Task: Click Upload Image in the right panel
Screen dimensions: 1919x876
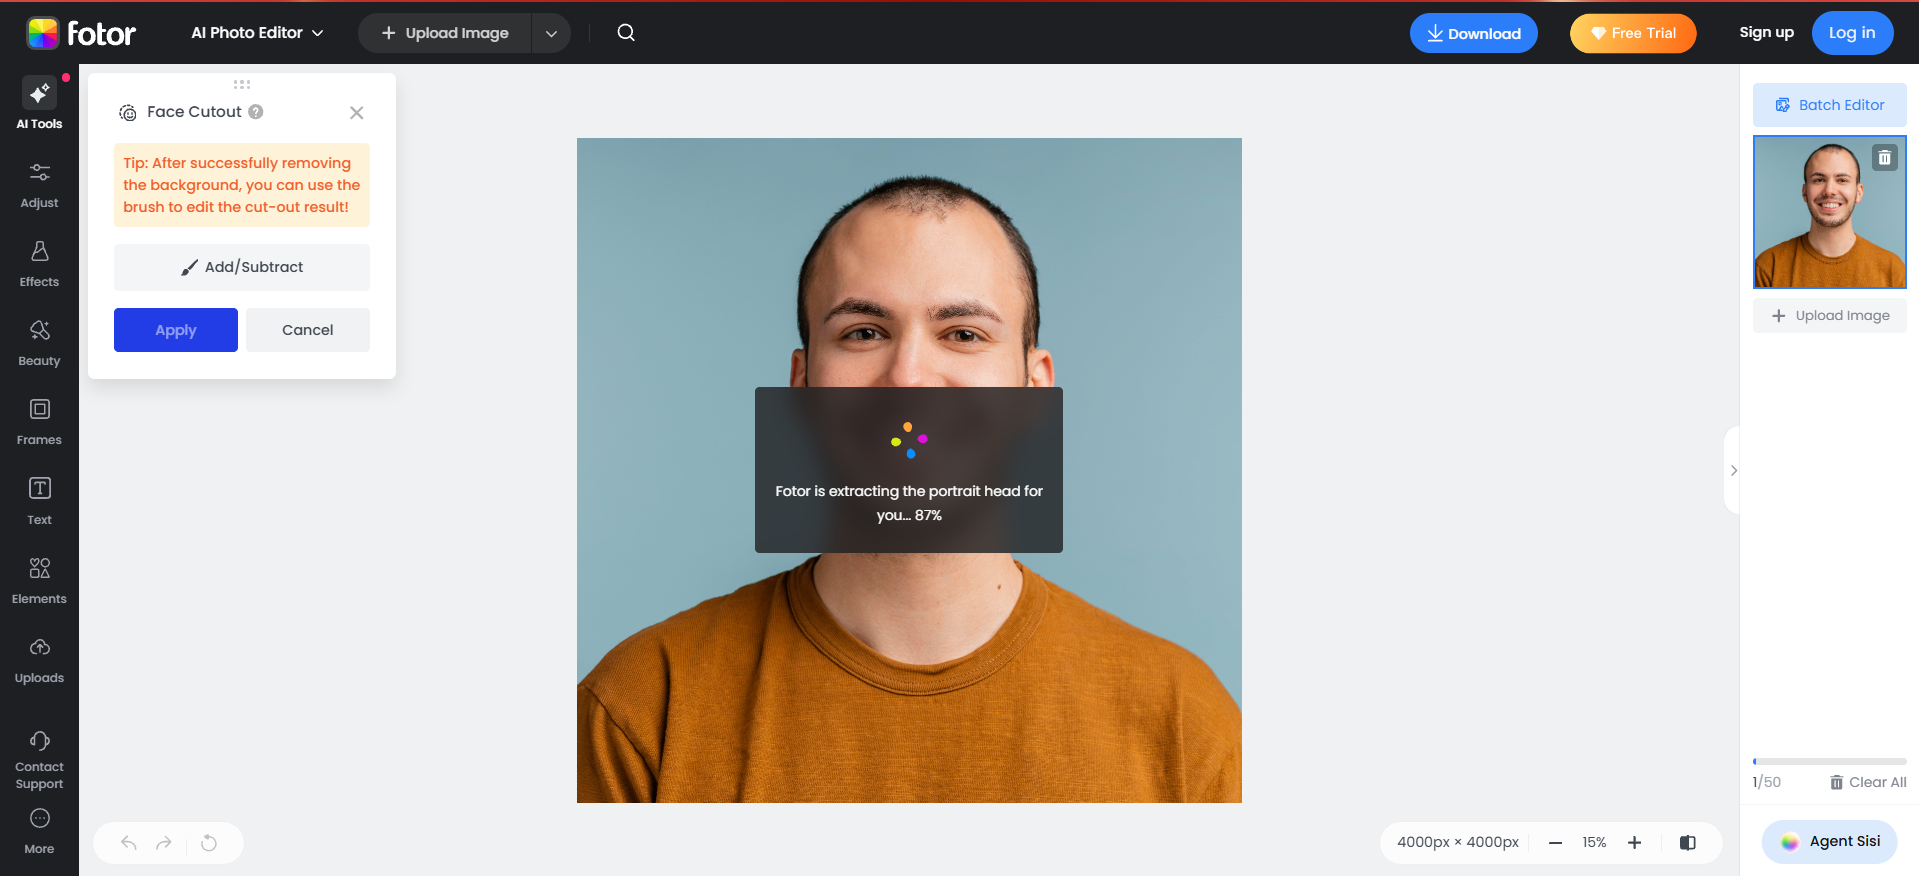Action: [x=1829, y=316]
